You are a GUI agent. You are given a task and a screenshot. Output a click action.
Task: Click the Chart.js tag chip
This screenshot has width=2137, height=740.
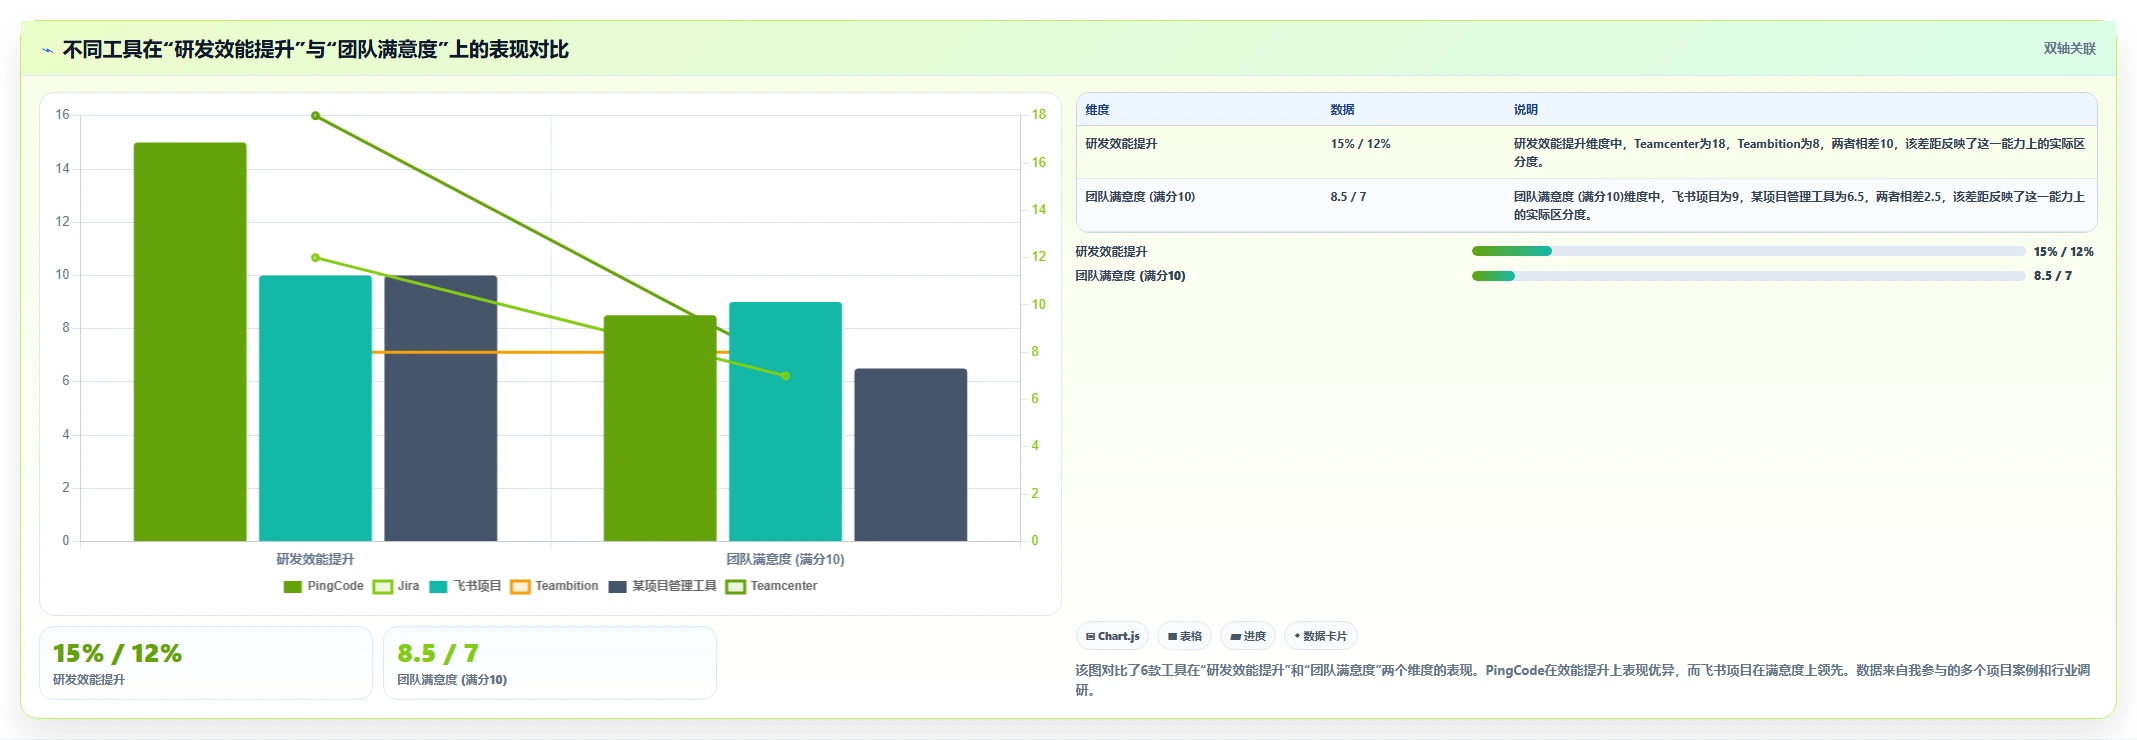[x=1112, y=636]
